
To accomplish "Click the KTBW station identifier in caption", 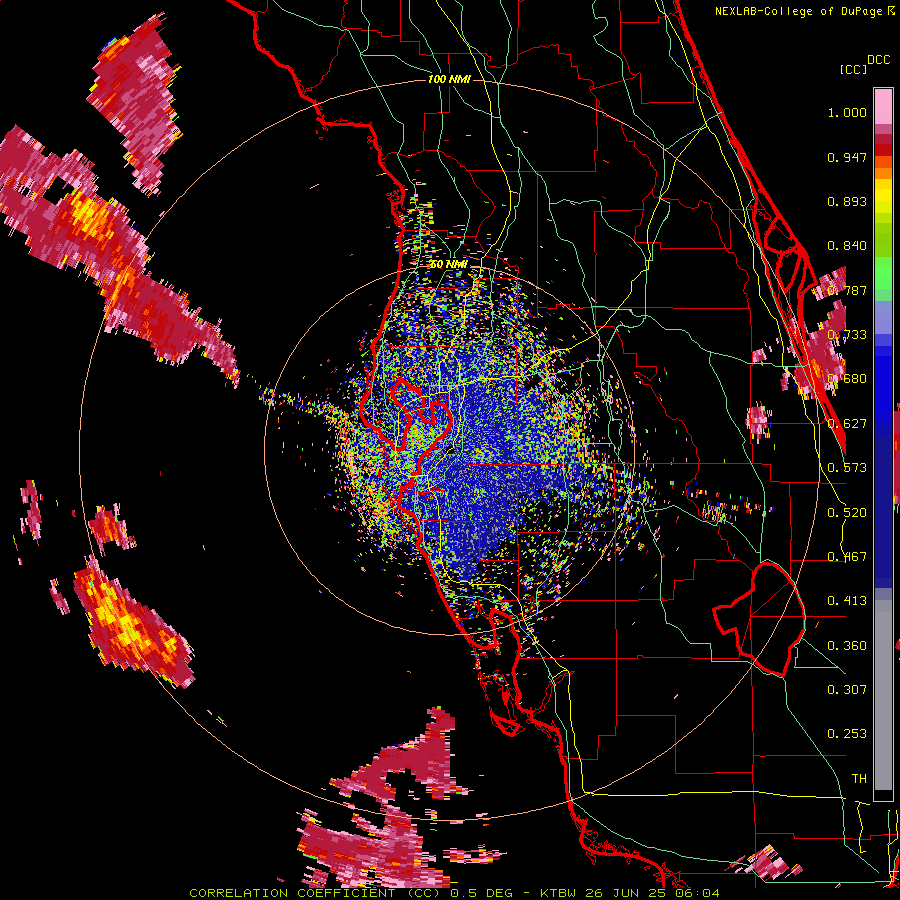I will (x=560, y=893).
